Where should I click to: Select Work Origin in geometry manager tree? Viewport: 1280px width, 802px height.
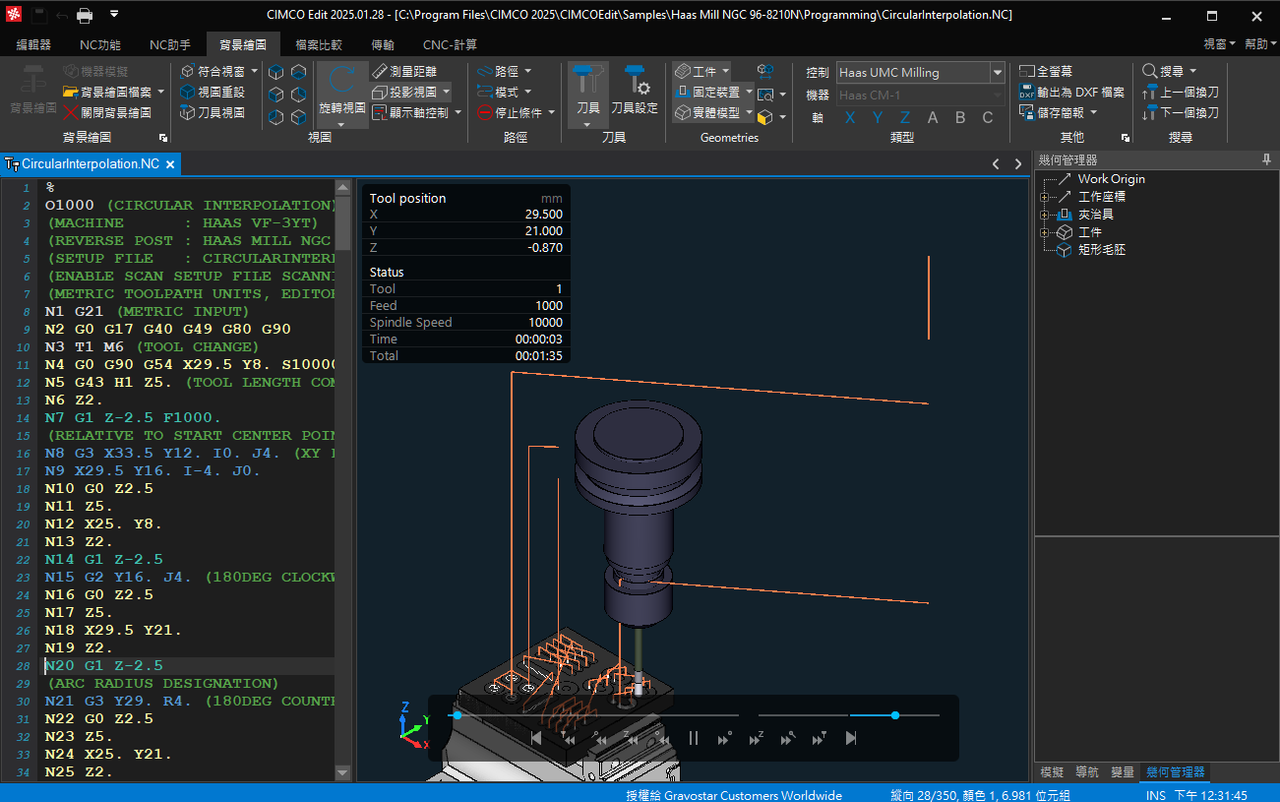[x=1110, y=179]
